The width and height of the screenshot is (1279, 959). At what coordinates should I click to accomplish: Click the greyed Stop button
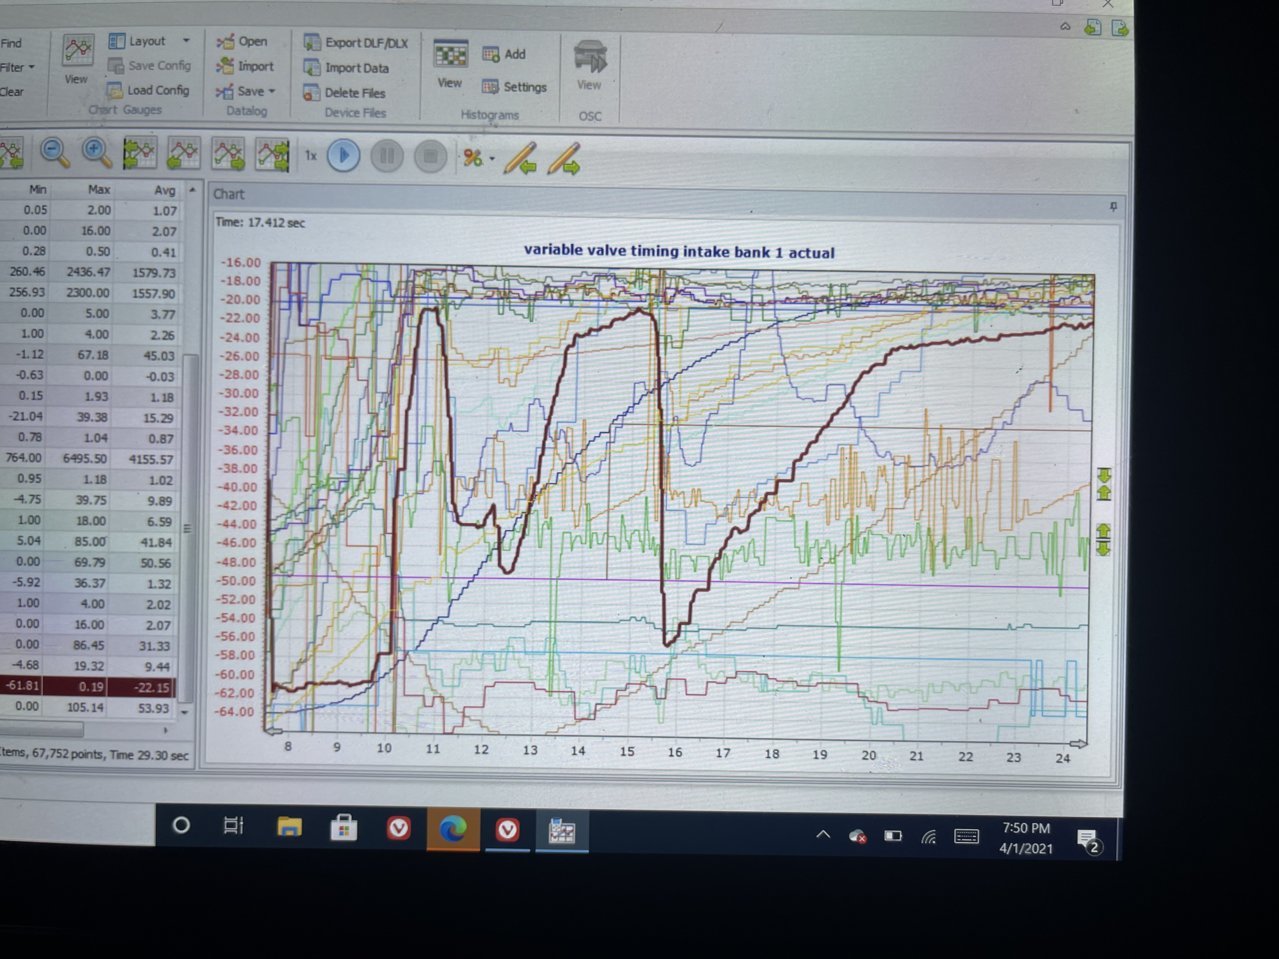pyautogui.click(x=430, y=157)
